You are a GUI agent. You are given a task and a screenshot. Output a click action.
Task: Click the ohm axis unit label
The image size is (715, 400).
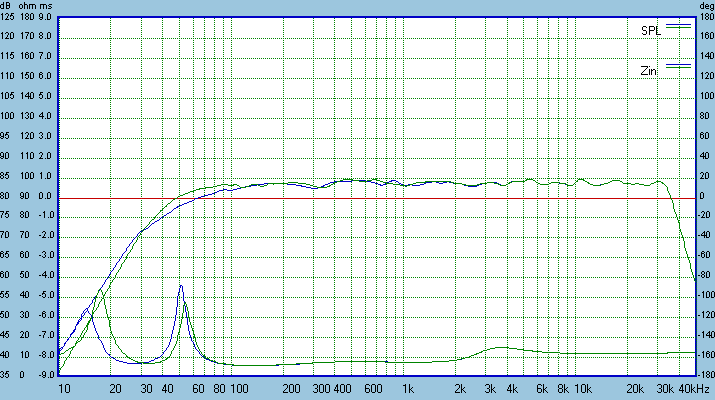(30, 5)
